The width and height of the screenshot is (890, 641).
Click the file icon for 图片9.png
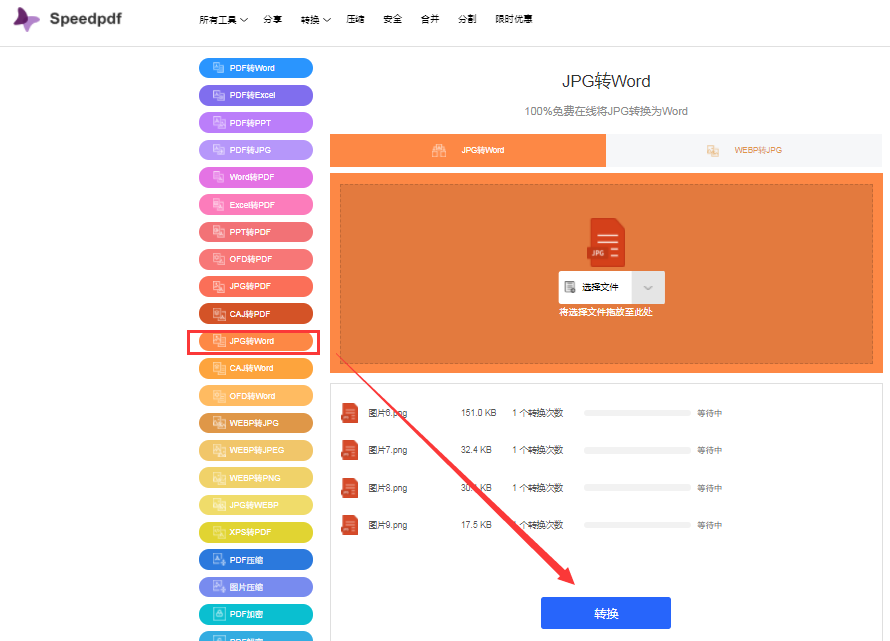click(x=350, y=525)
